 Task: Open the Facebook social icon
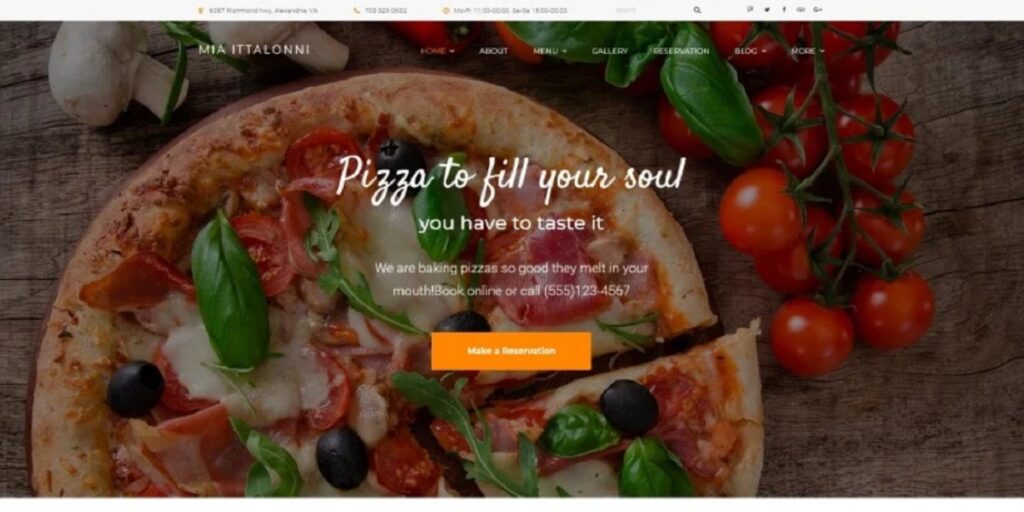(784, 10)
